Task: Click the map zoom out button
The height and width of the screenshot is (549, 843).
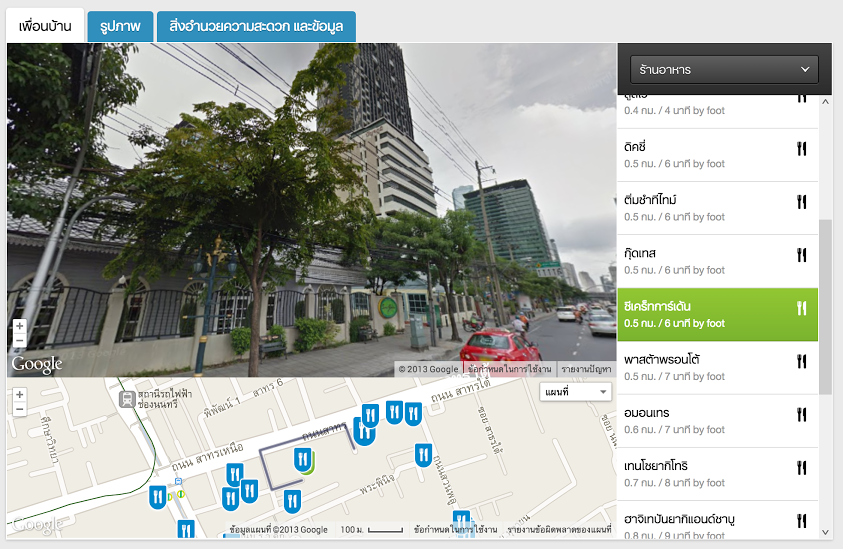Action: point(19,409)
